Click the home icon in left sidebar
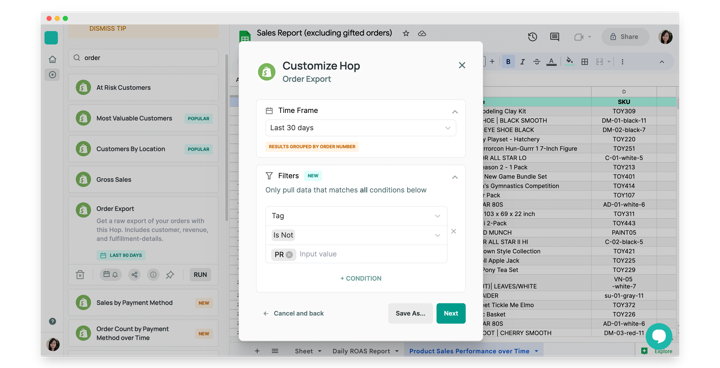The height and width of the screenshot is (368, 720). 52,59
